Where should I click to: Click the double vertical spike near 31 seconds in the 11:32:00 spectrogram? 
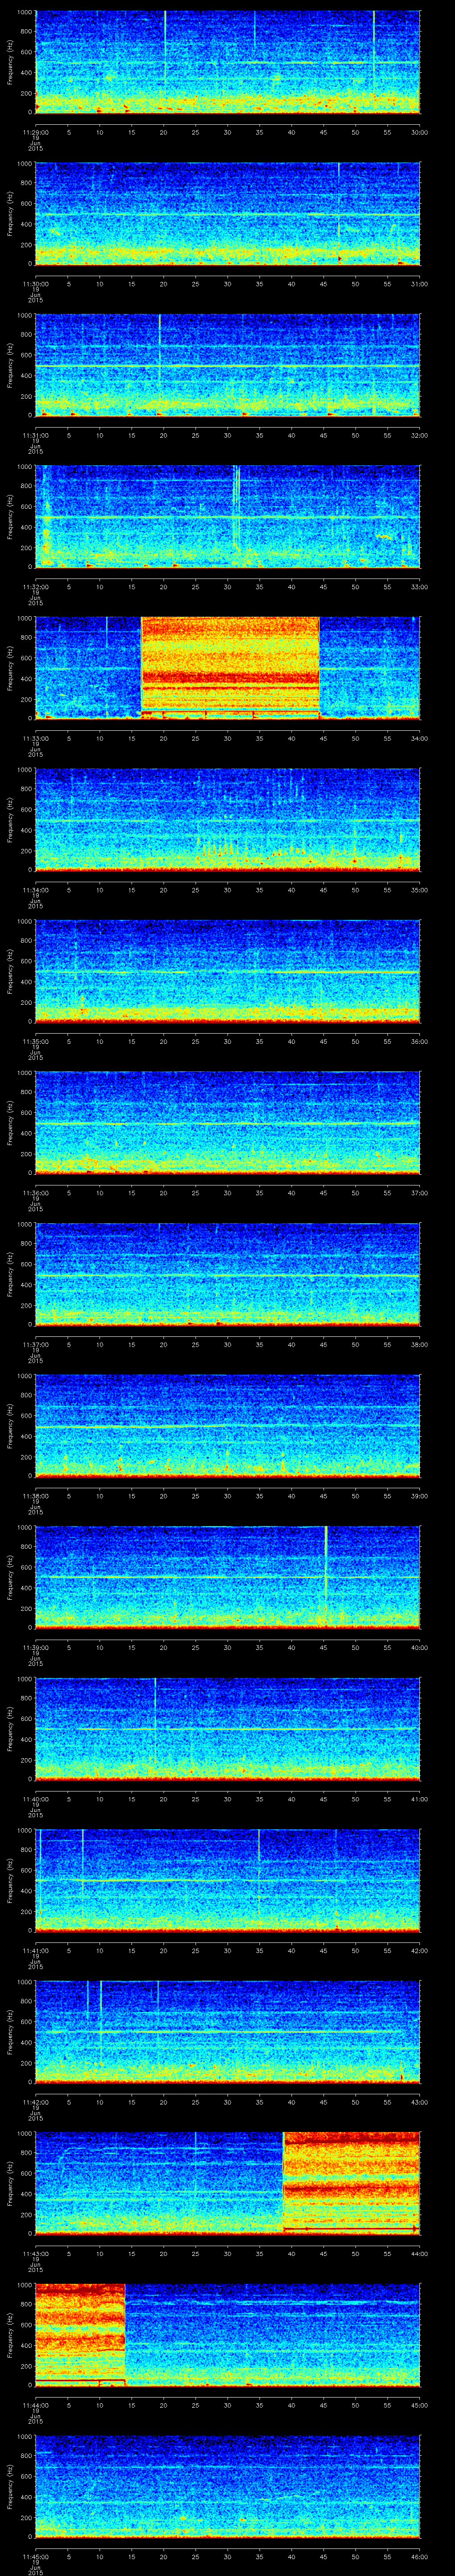click(236, 510)
